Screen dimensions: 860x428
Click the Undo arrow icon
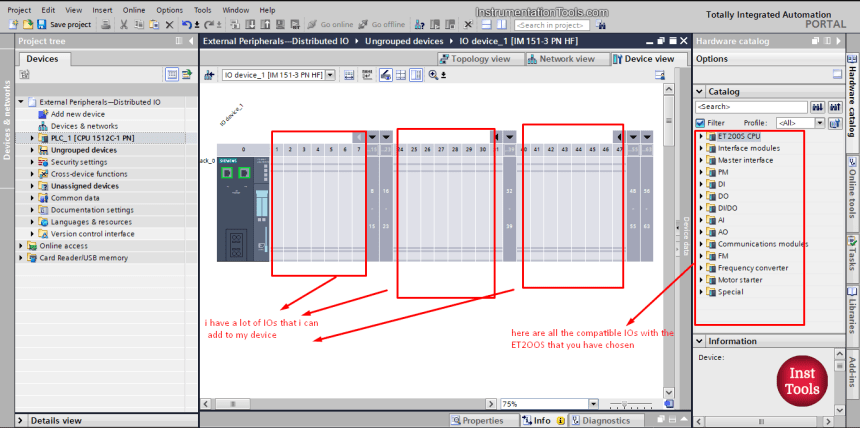(x=187, y=25)
